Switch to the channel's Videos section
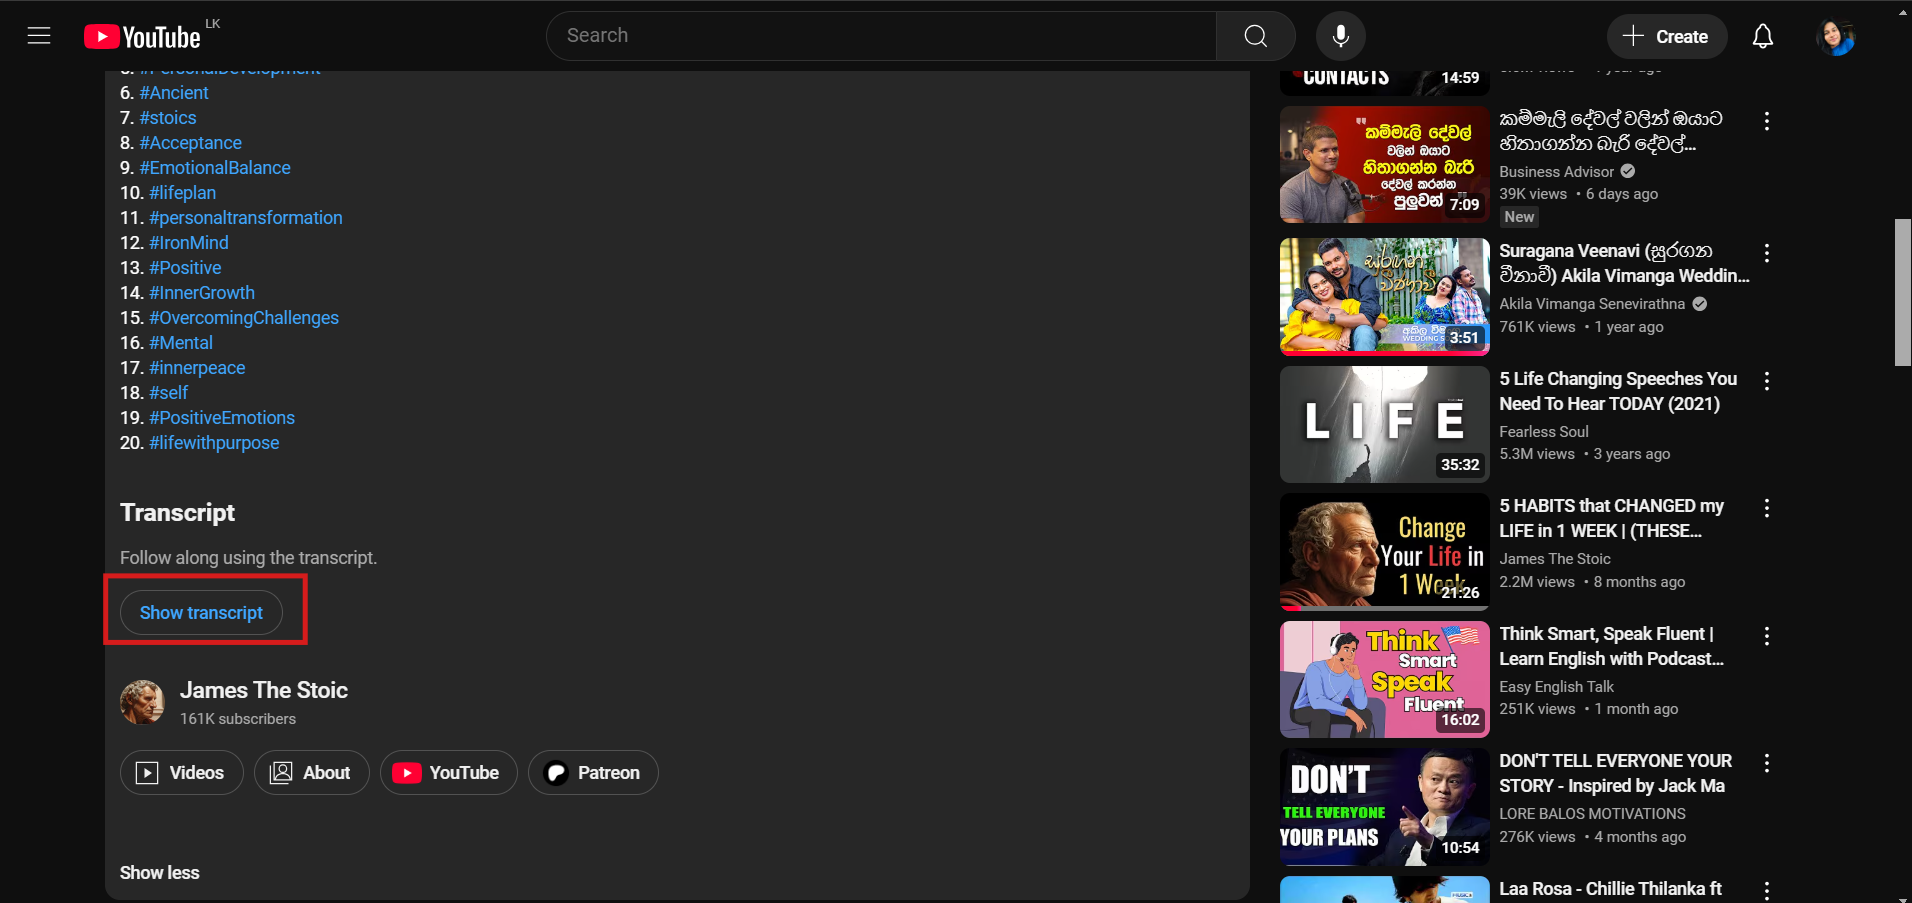1912x903 pixels. coord(181,772)
